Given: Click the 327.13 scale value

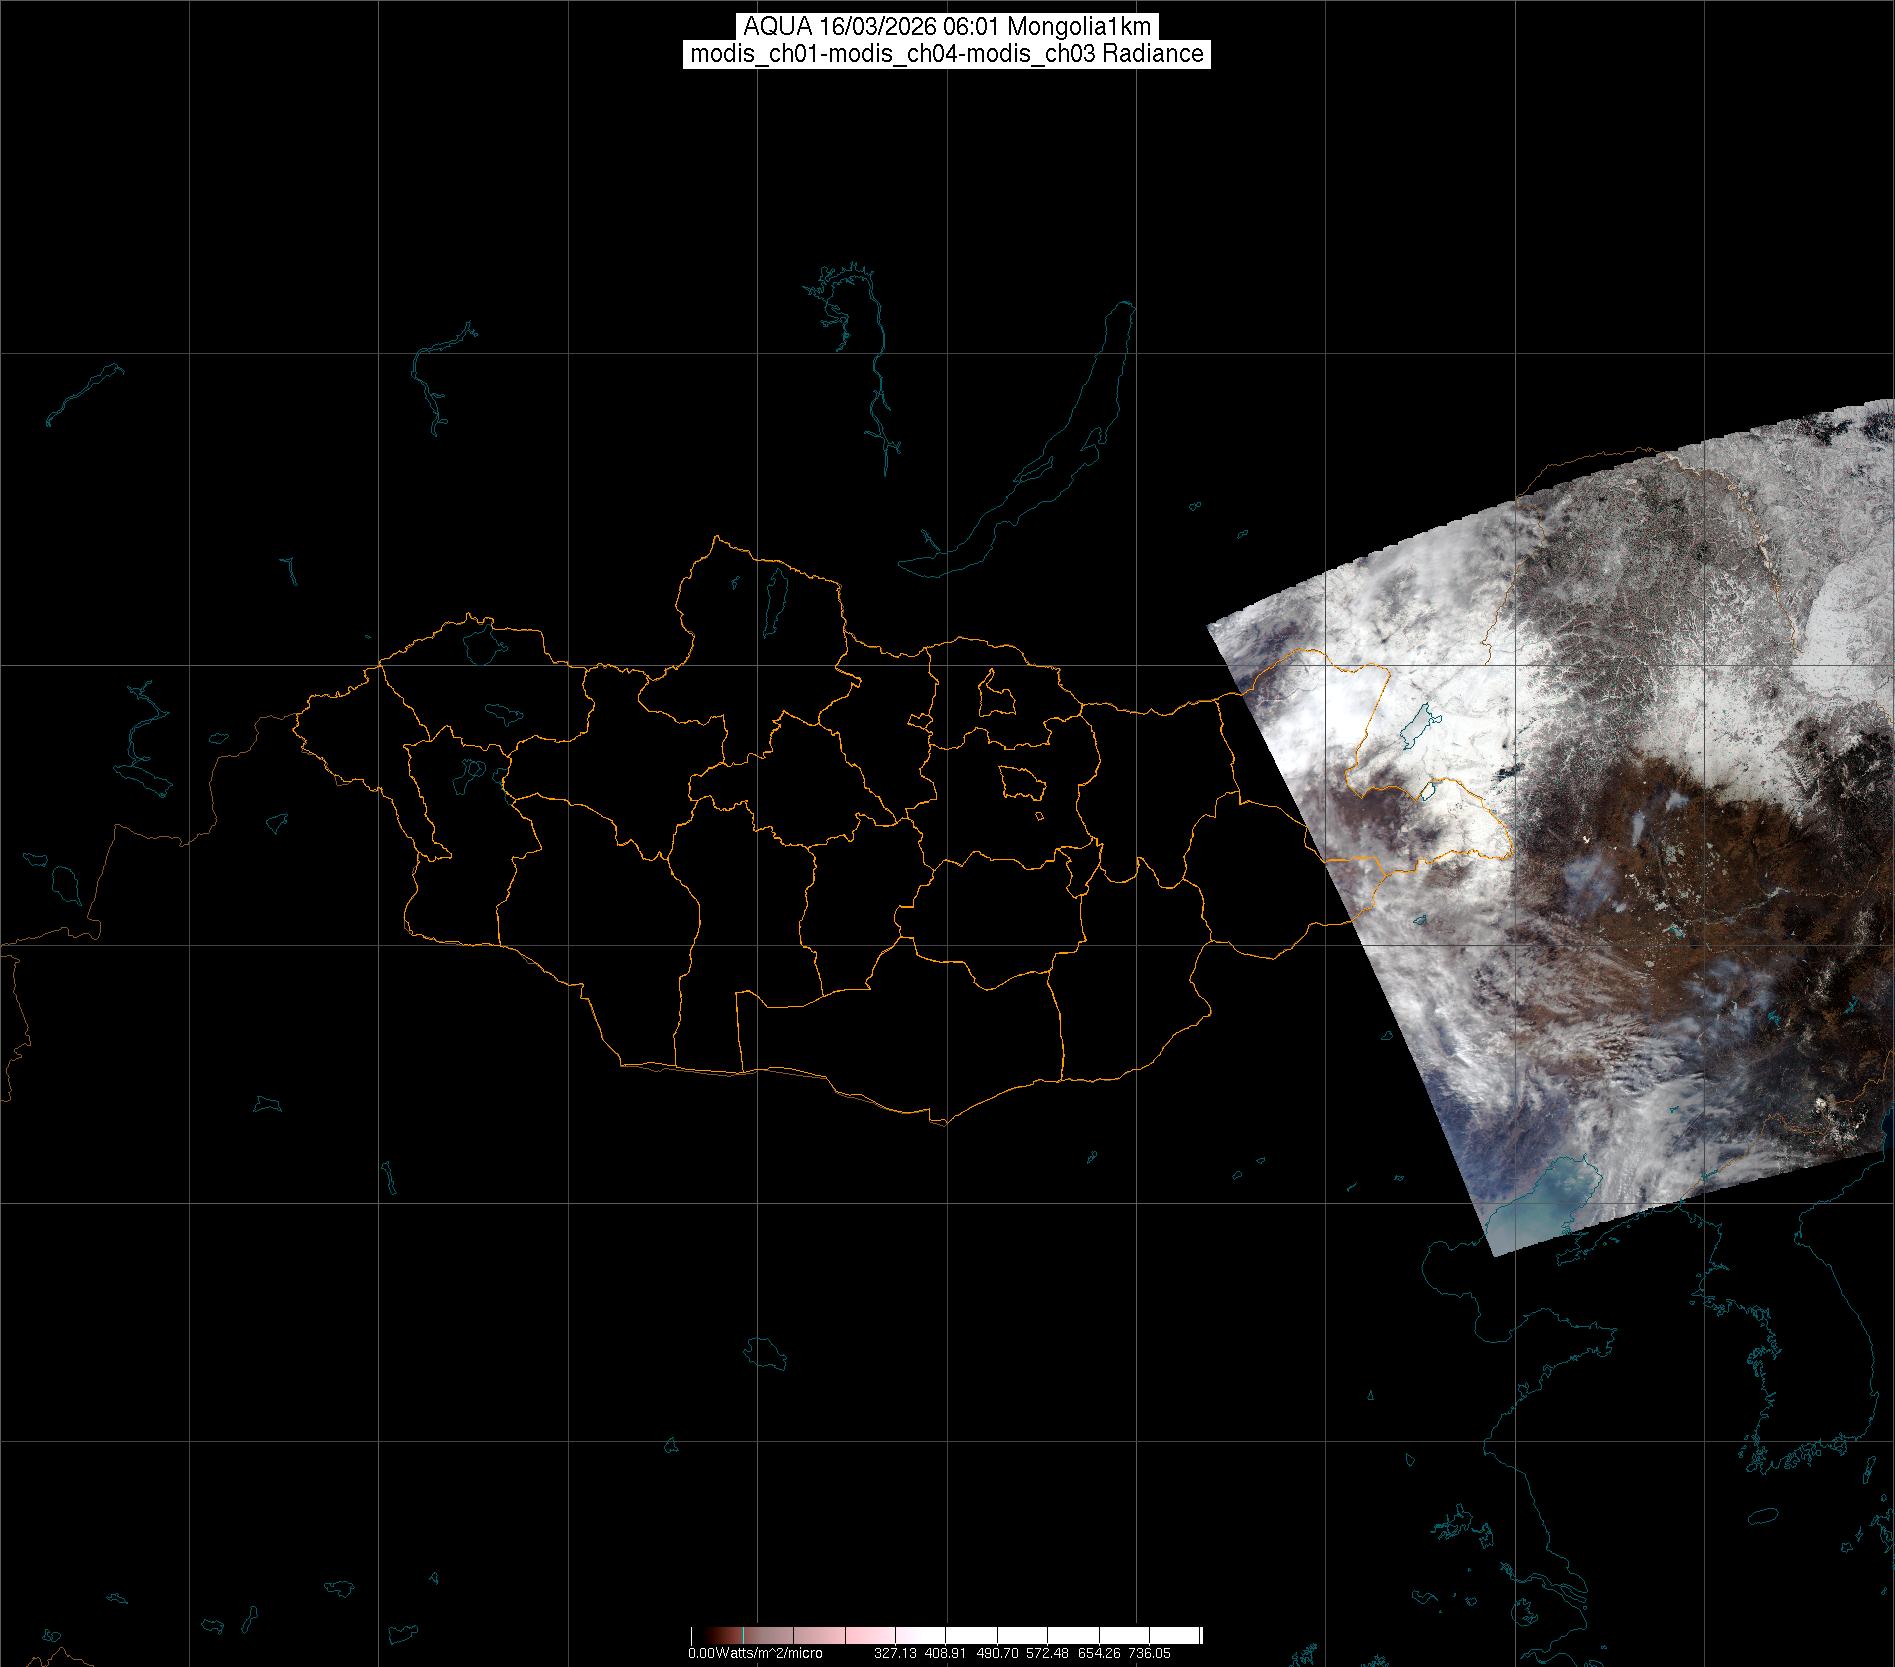Looking at the screenshot, I should coord(894,1654).
